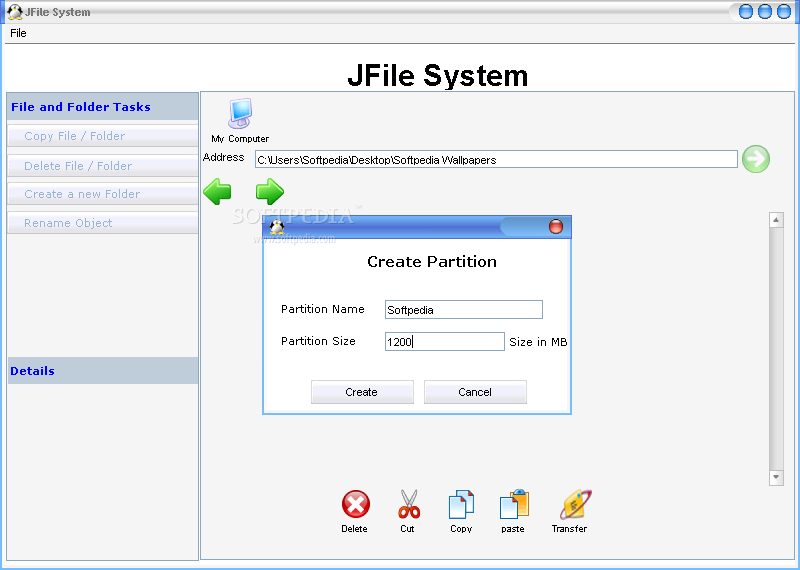Viewport: 800px width, 570px height.
Task: Click the Create button
Action: (x=362, y=392)
